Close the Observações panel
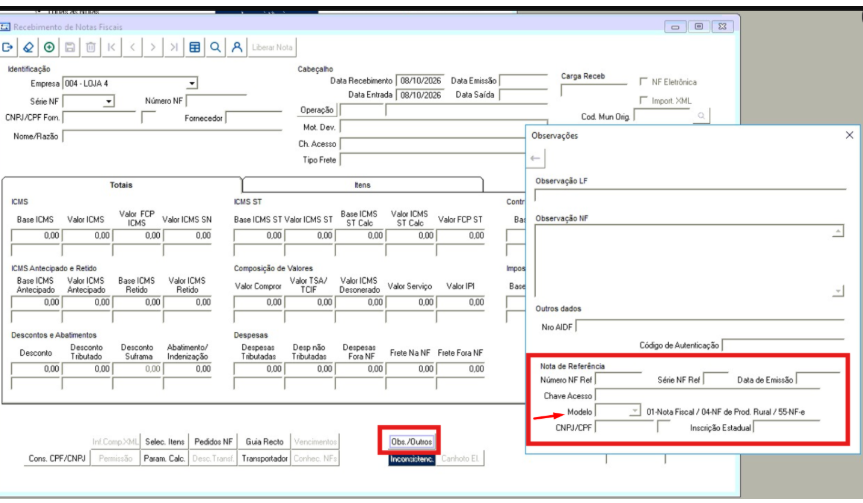Screen dimensions: 863x503 [x=849, y=135]
